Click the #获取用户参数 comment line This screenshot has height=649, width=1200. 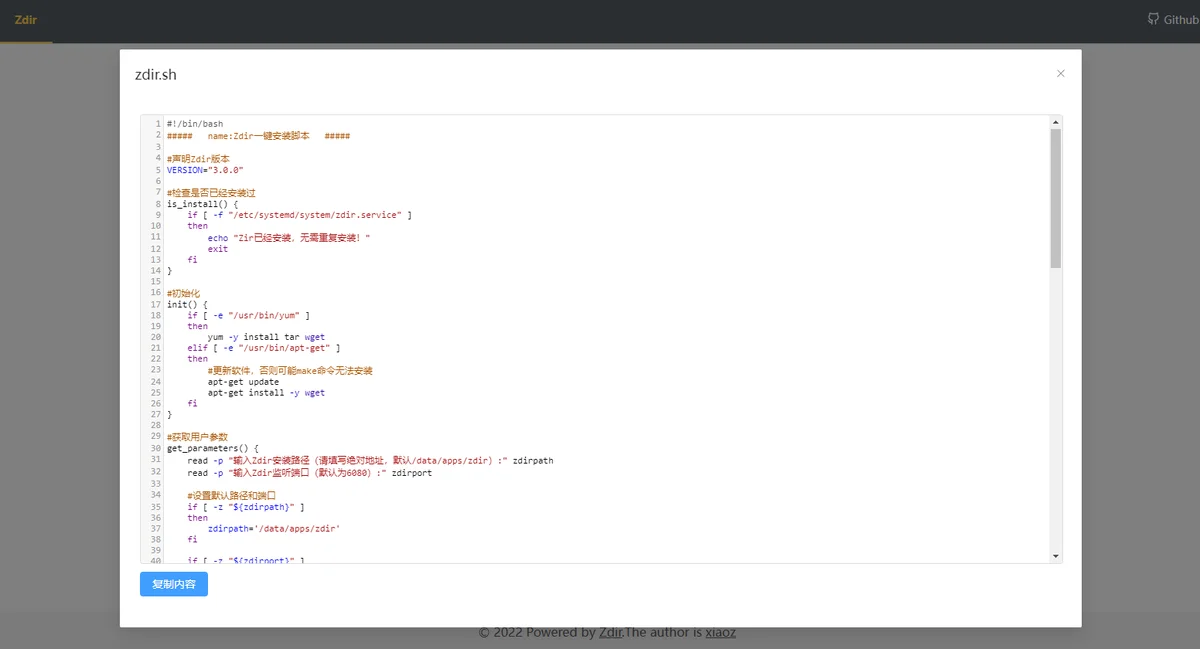click(197, 436)
